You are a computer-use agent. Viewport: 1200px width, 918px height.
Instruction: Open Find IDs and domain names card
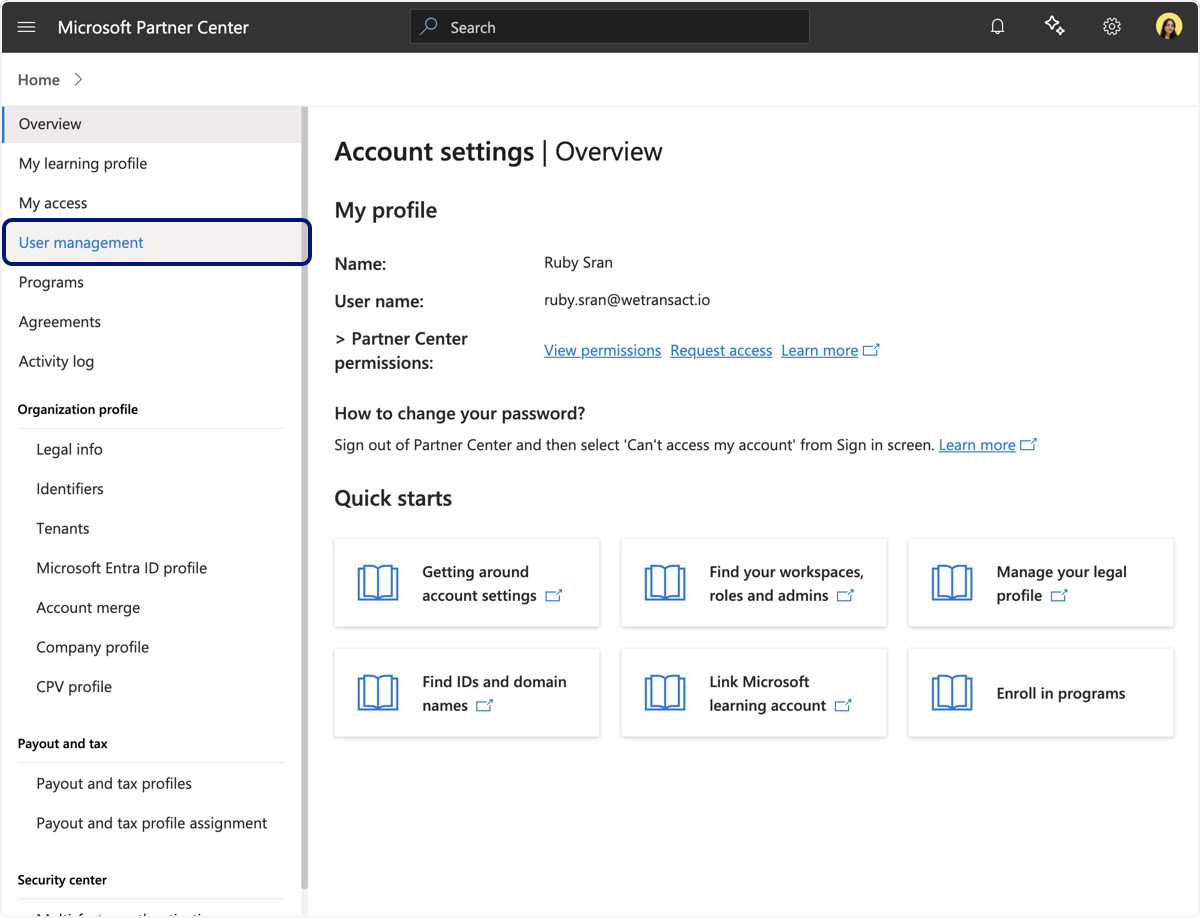click(467, 693)
